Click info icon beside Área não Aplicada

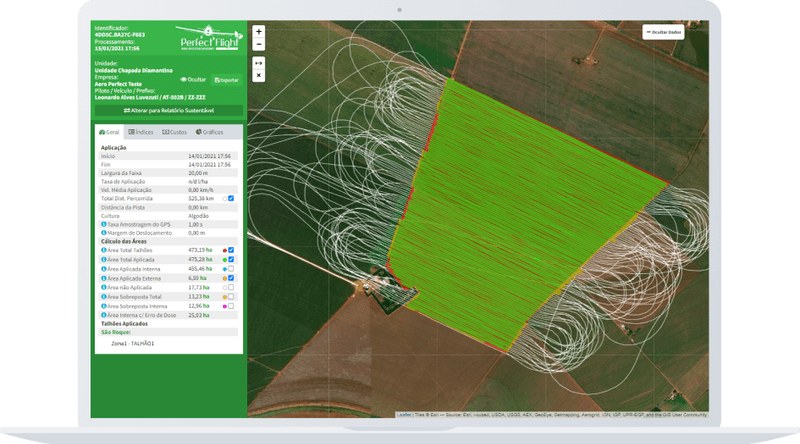click(103, 287)
